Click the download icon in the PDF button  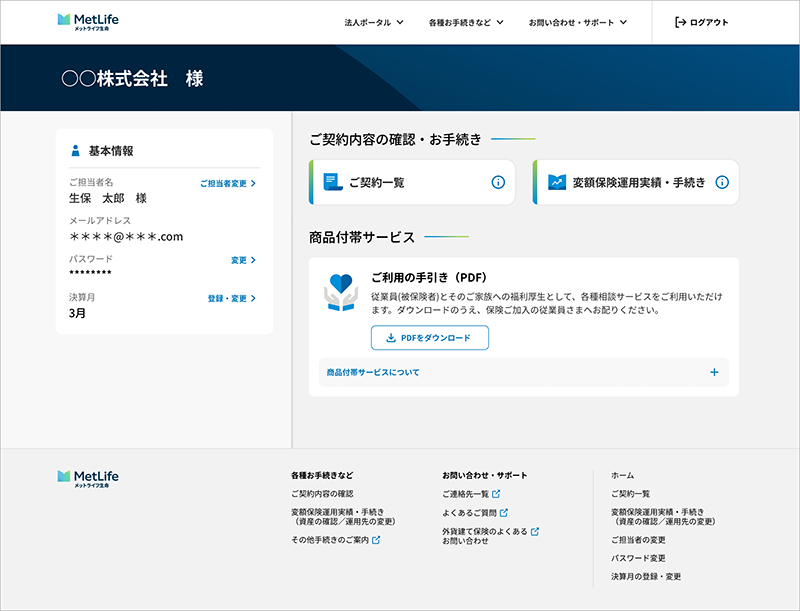[391, 338]
